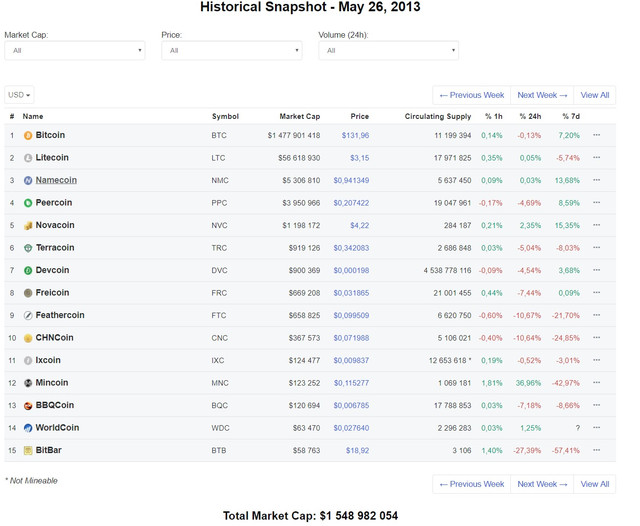Click the CHNCoin logo icon

28,338
